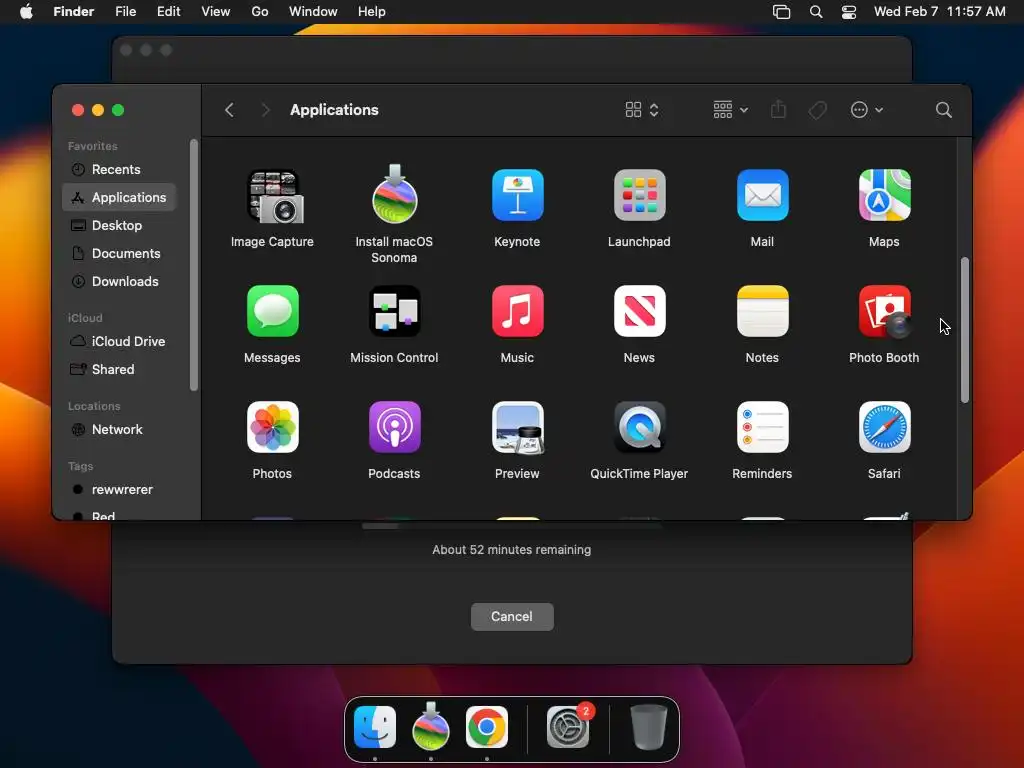
Task: Launch Keynote from Applications
Action: point(517,195)
